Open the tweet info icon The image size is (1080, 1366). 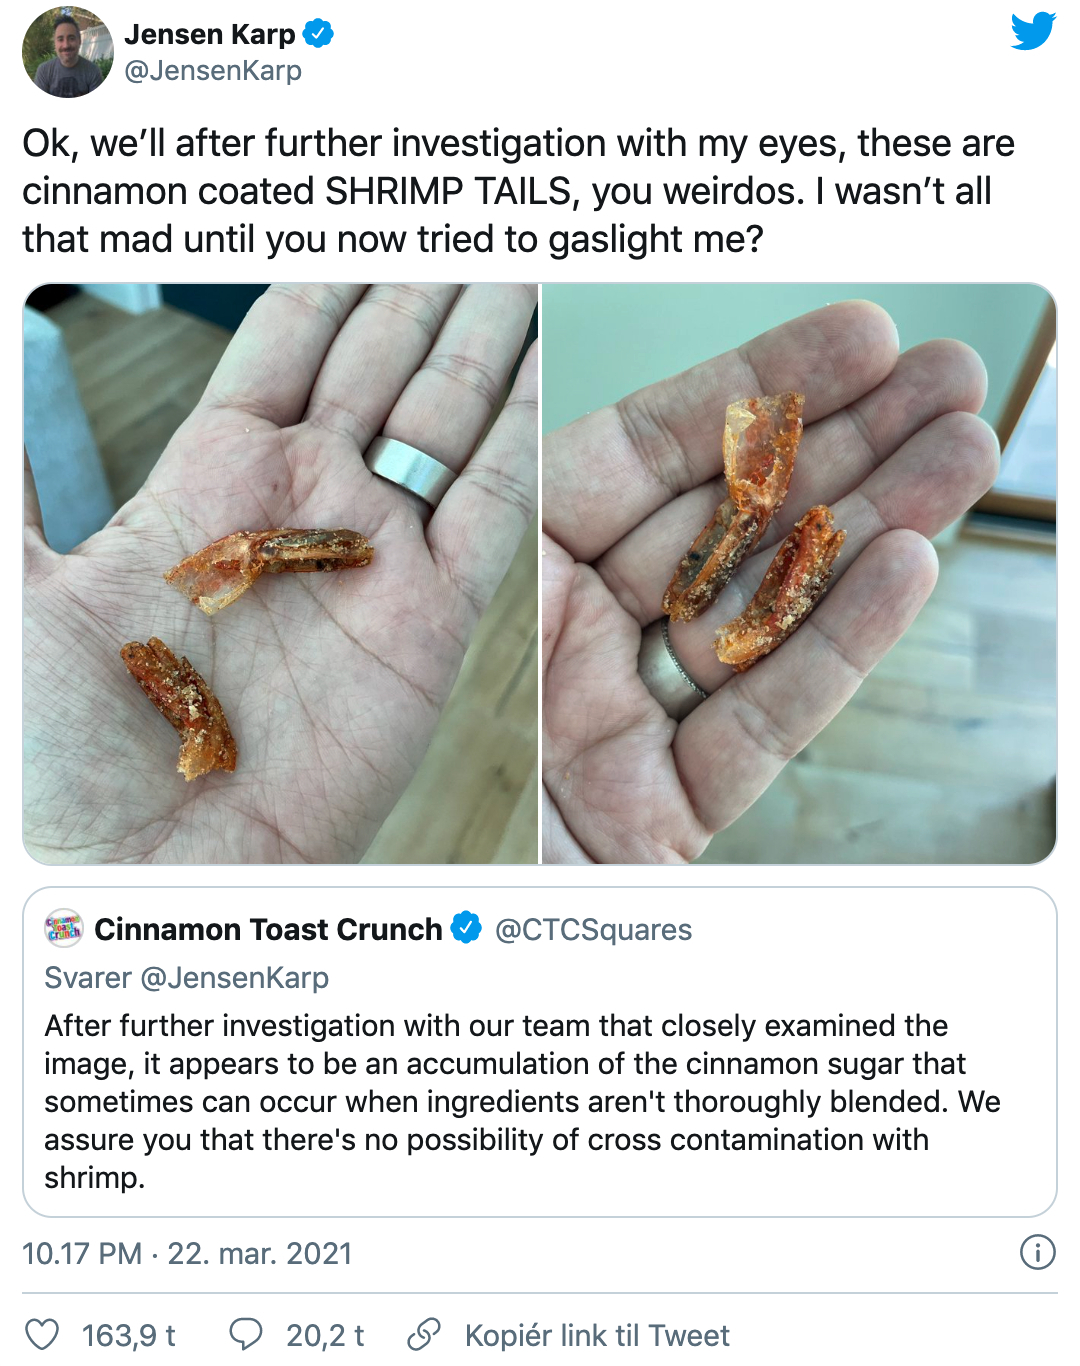click(x=1037, y=1252)
